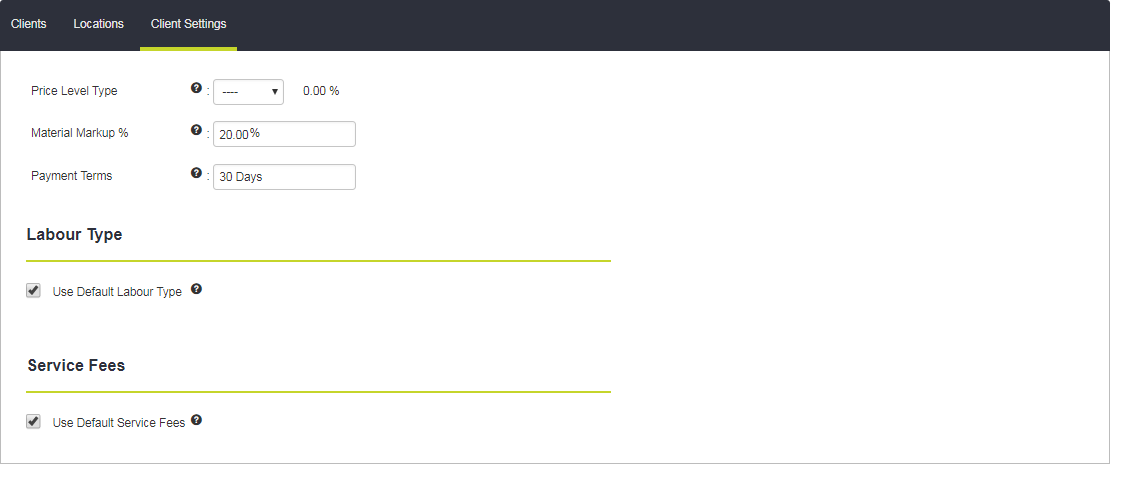Screen dimensions: 1135x488
Task: Switch to the Clients tab
Action: tap(29, 24)
